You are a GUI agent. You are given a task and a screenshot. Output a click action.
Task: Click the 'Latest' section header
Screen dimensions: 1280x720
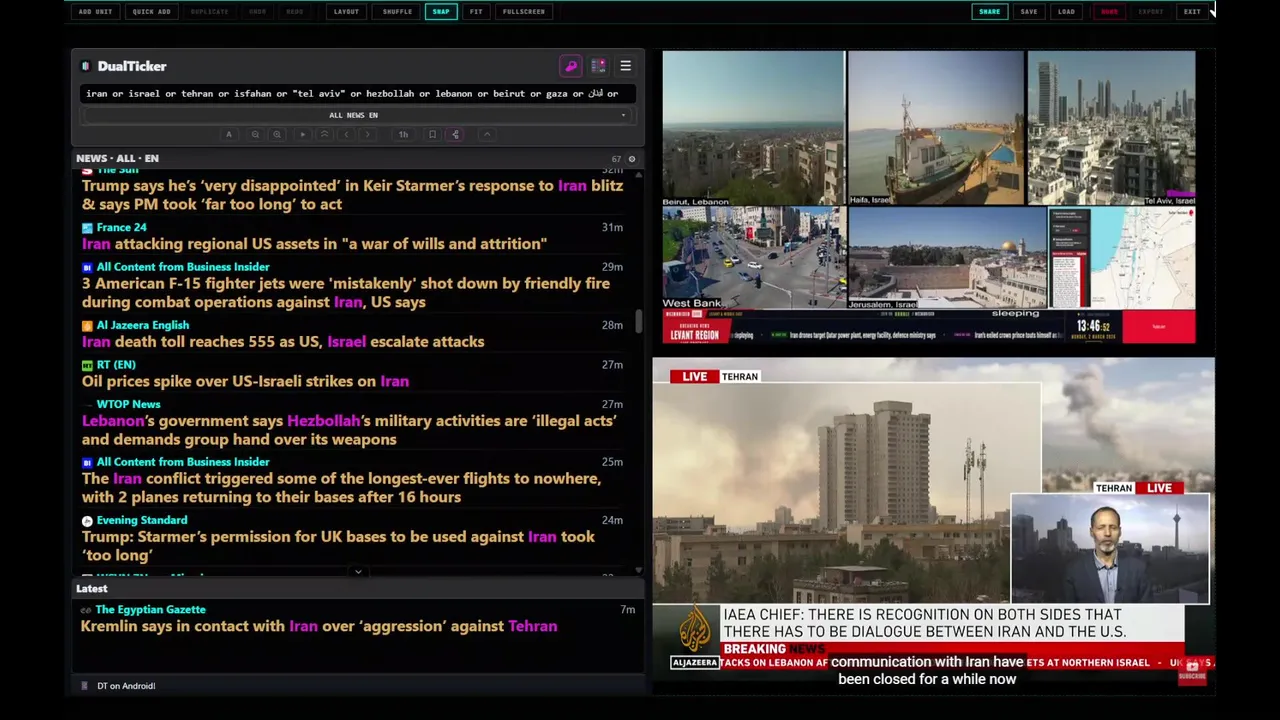tap(92, 589)
